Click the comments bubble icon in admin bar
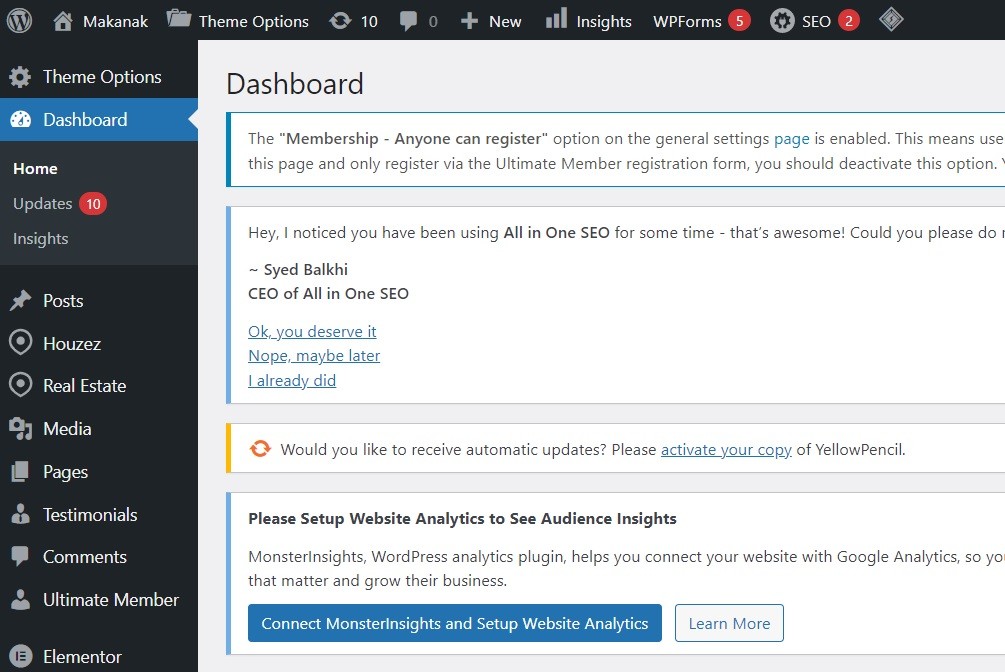Screen dimensions: 1005x672 point(408,21)
